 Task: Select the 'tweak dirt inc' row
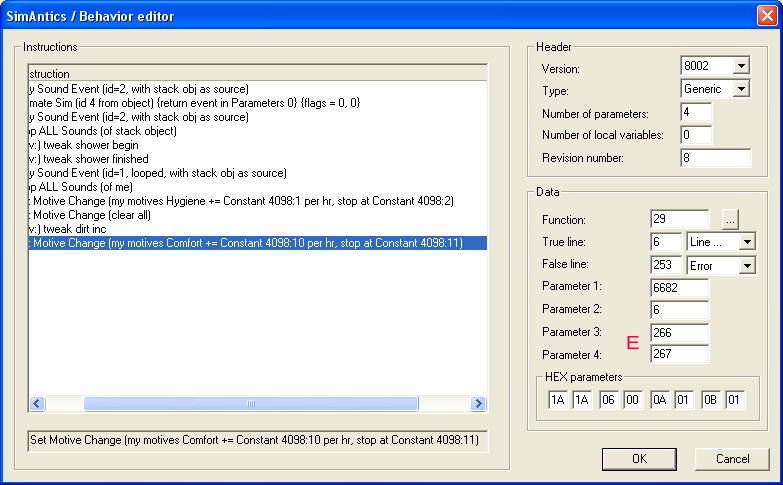point(258,229)
